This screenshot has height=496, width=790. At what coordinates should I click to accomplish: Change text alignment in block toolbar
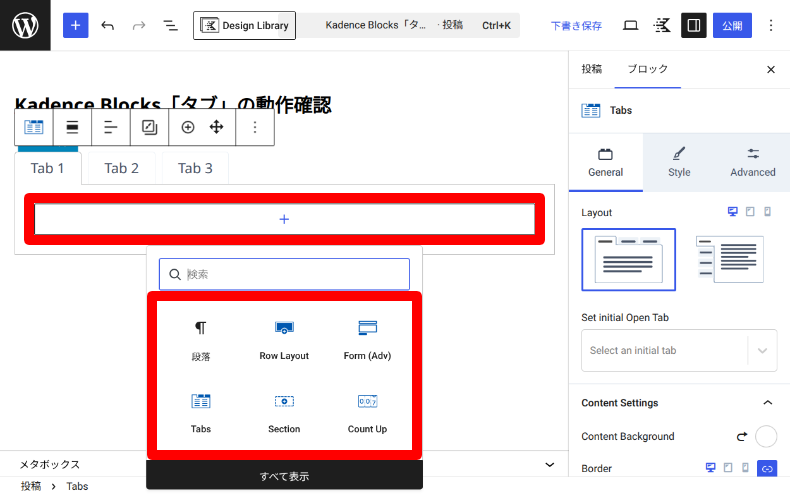pos(110,127)
